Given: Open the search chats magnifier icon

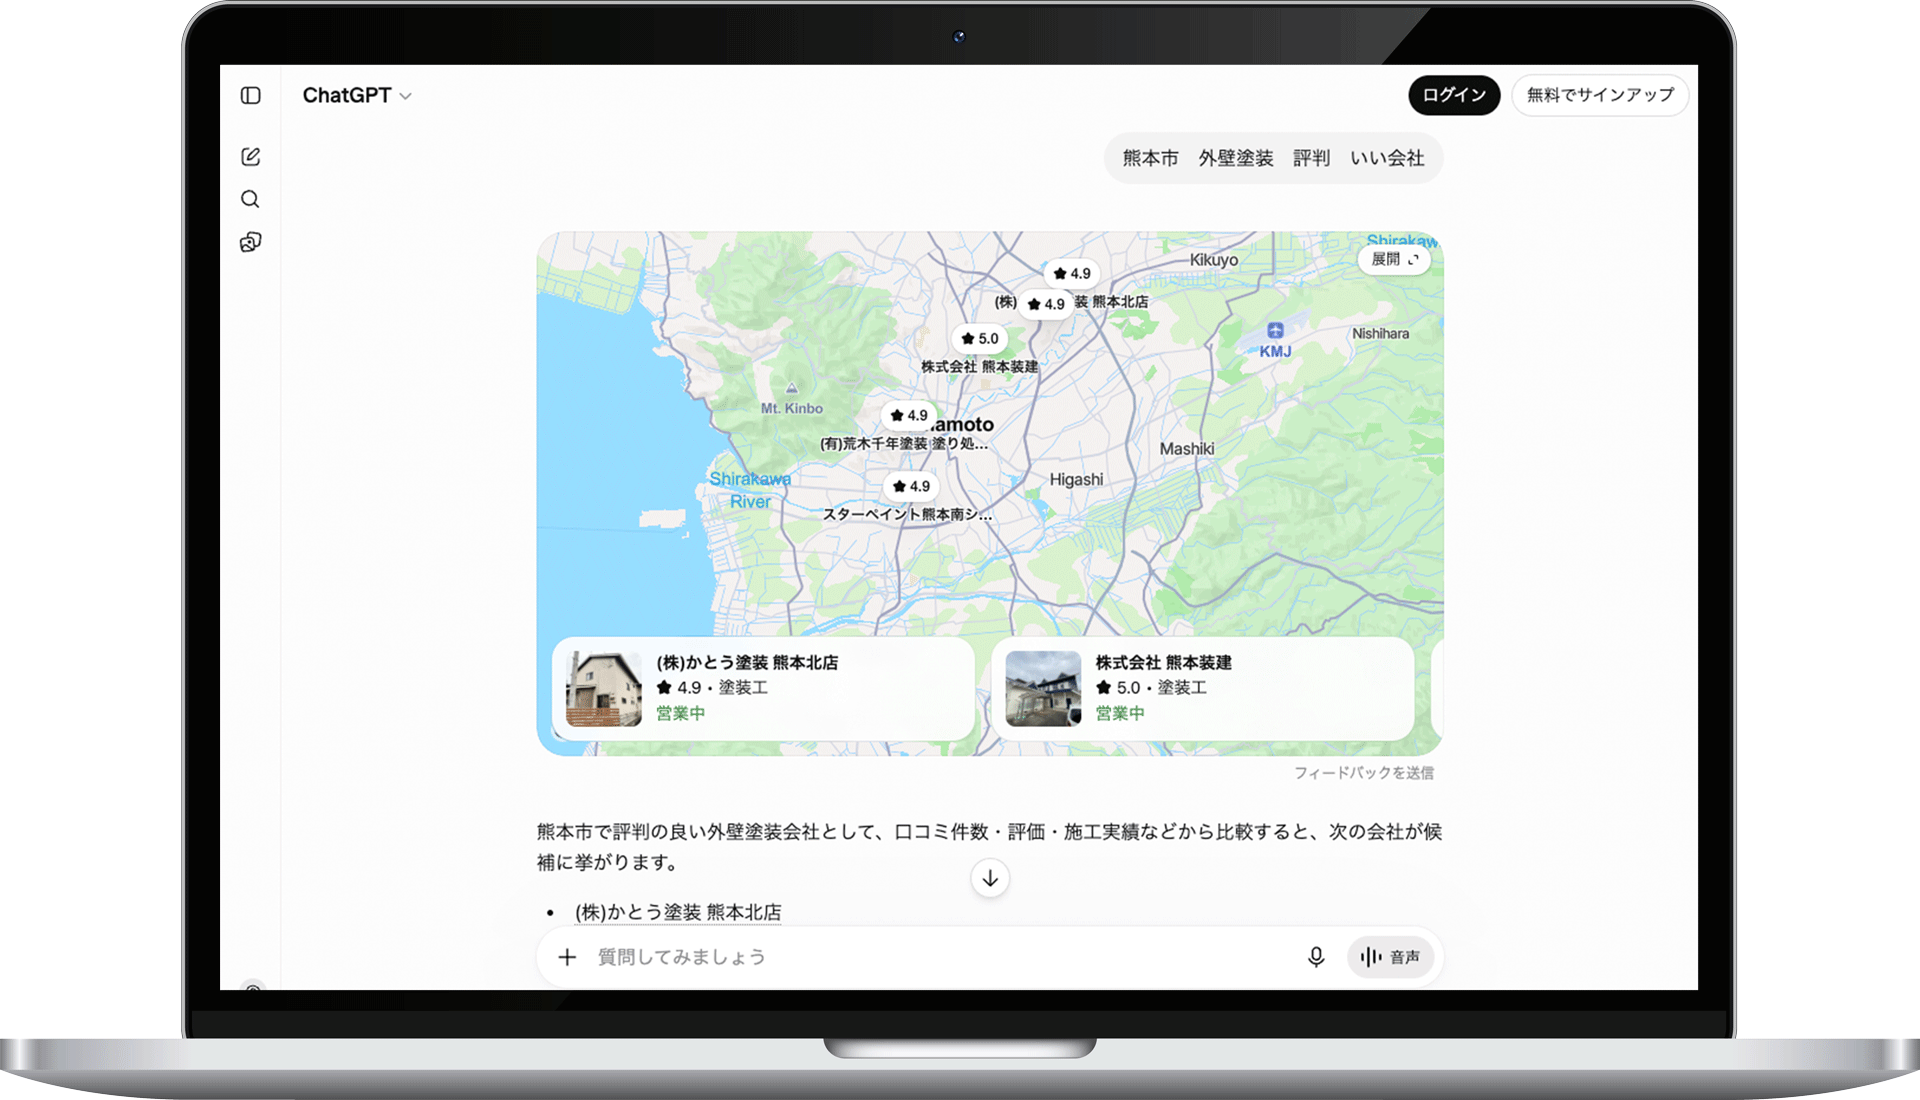Looking at the screenshot, I should coord(250,199).
